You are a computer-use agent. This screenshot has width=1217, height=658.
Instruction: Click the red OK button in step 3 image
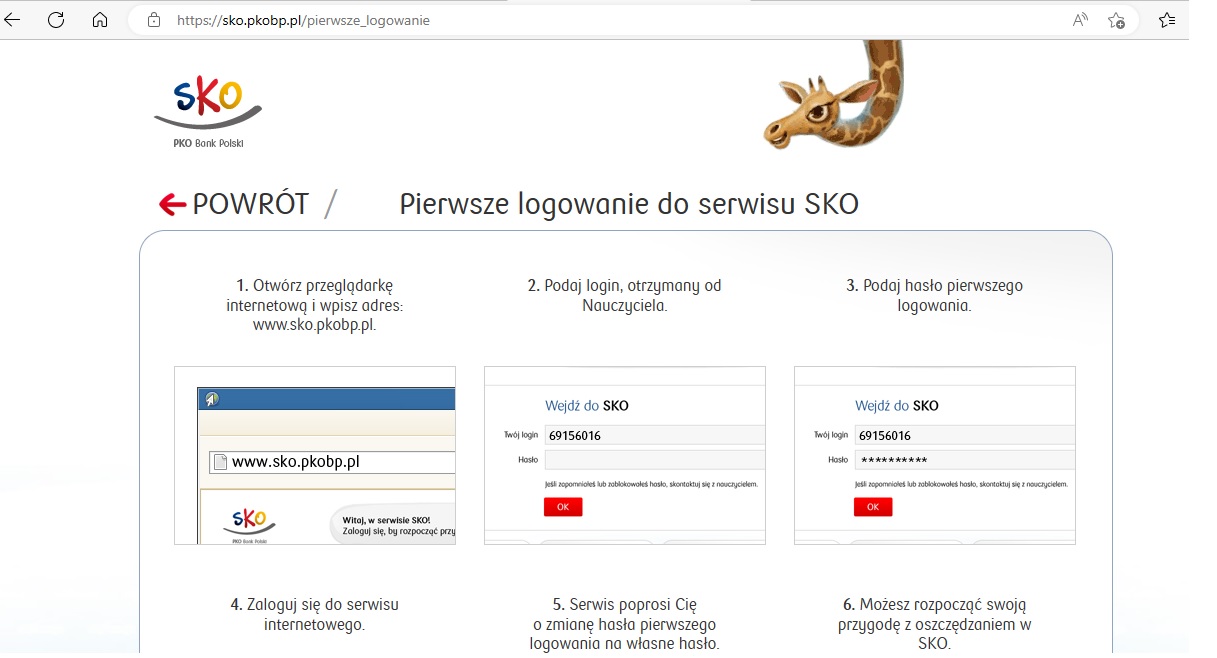tap(873, 507)
